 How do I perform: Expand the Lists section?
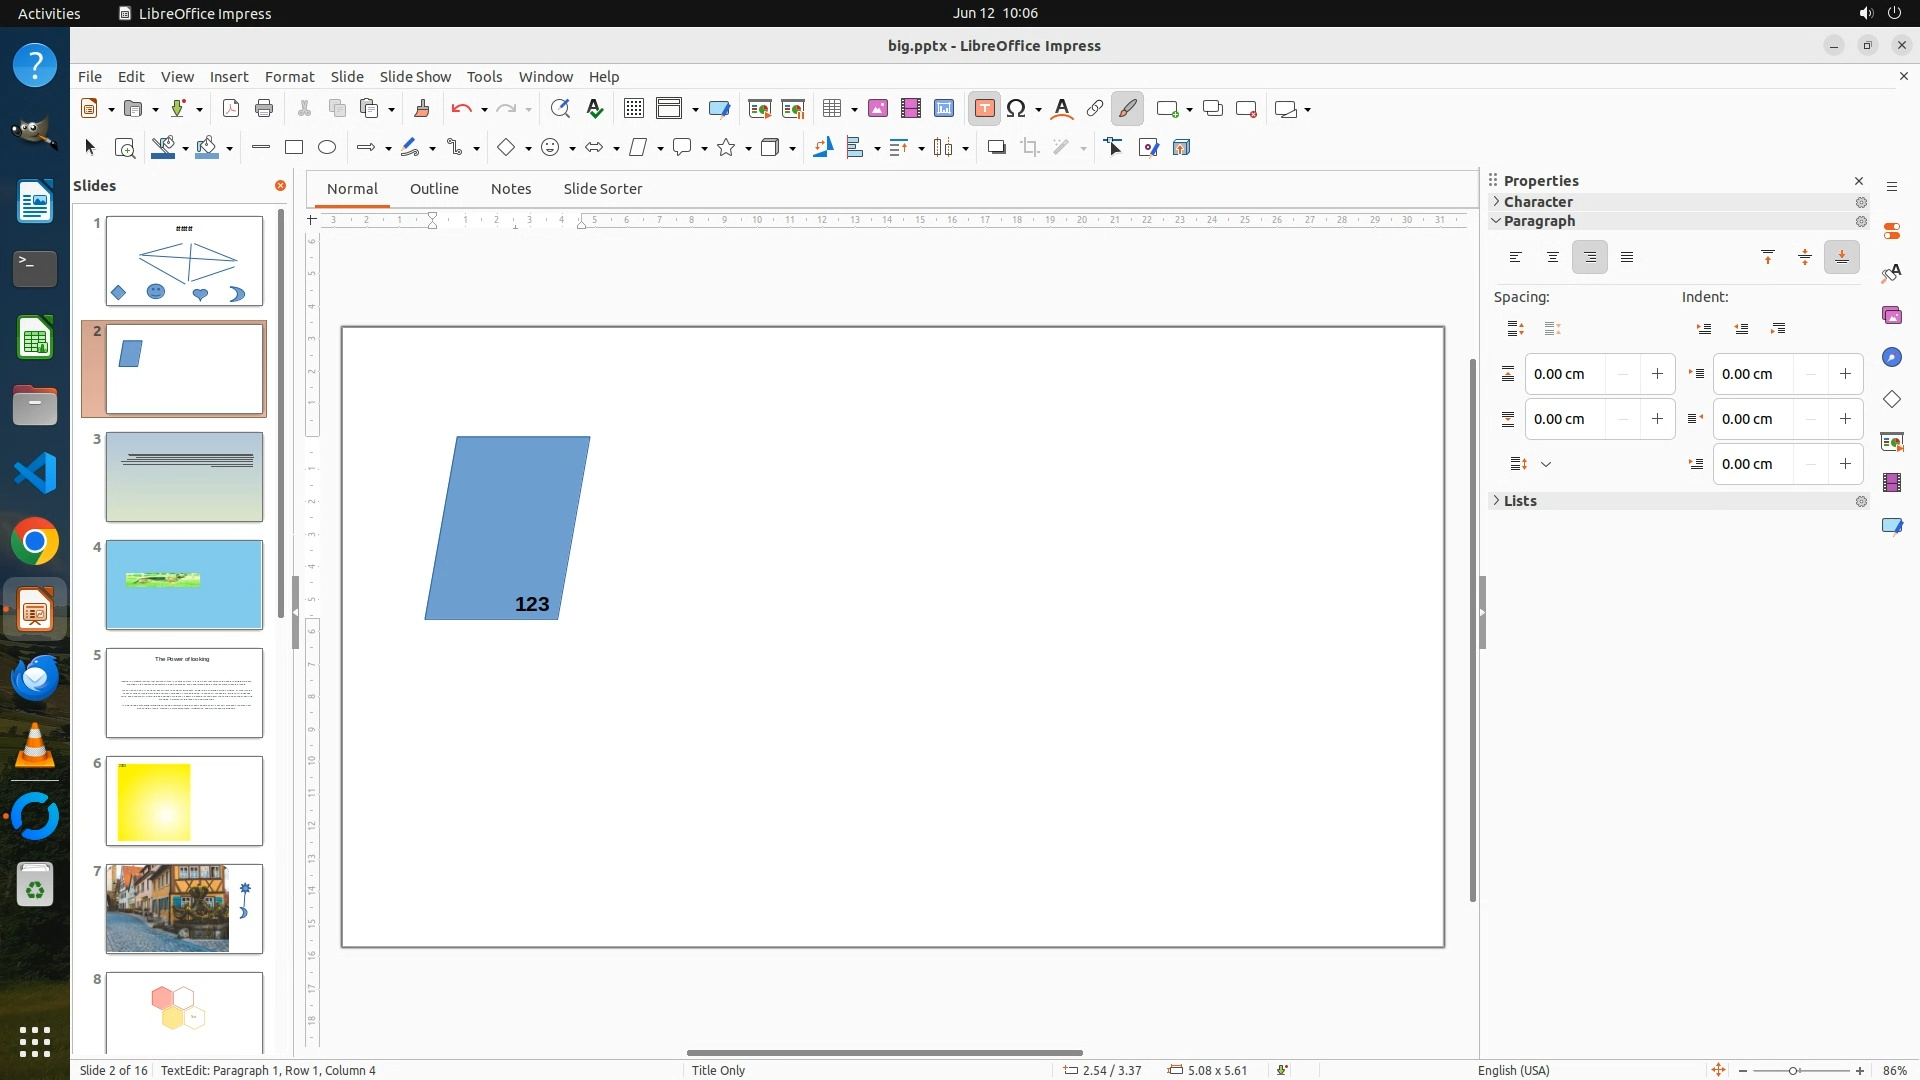click(x=1520, y=501)
